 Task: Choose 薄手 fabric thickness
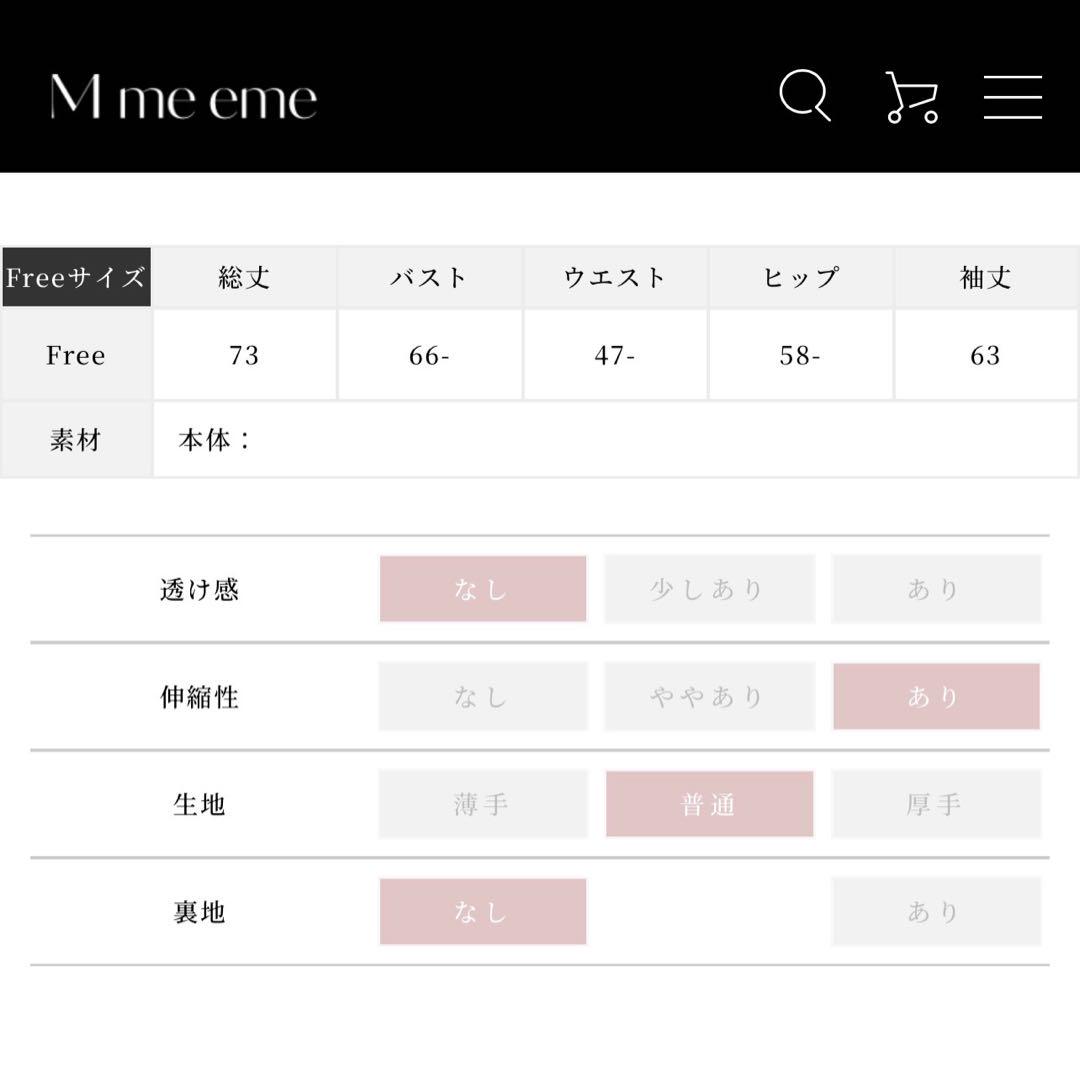pyautogui.click(x=483, y=804)
